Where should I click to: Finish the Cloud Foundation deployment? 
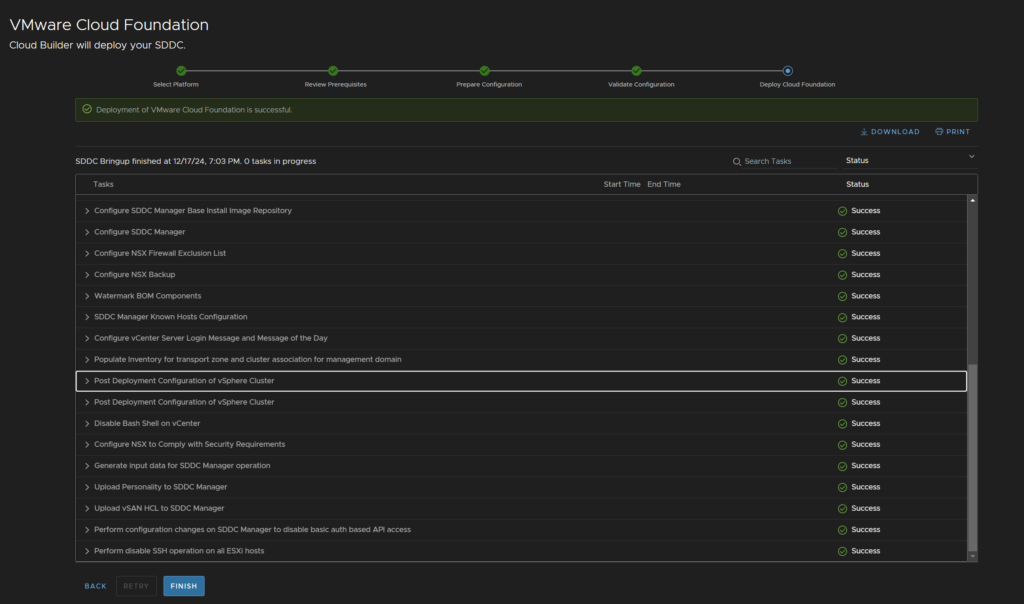pyautogui.click(x=184, y=586)
